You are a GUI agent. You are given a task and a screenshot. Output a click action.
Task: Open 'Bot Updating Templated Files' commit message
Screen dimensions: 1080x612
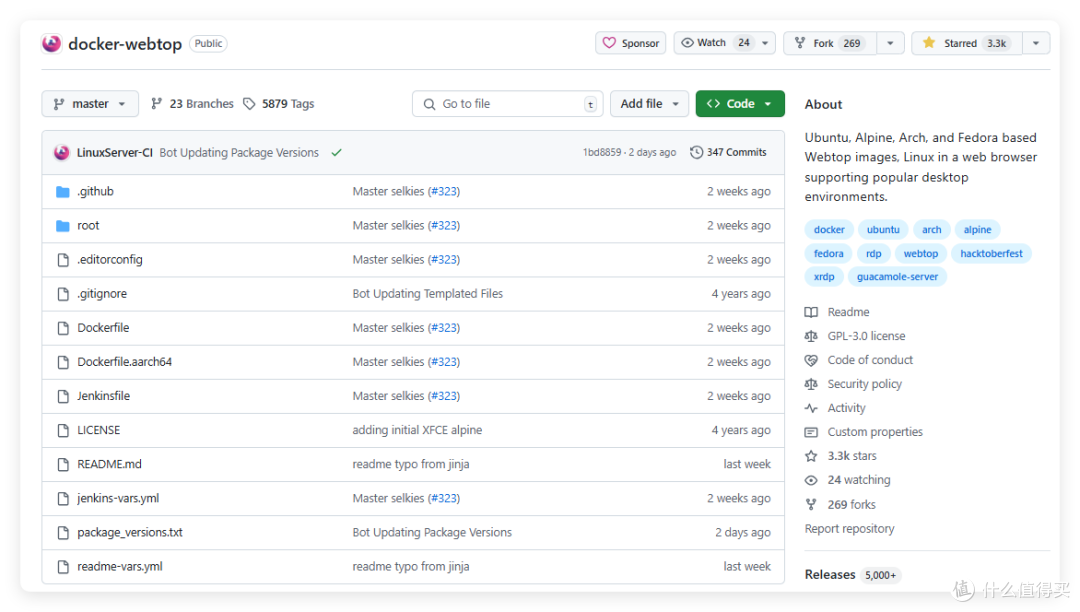(x=428, y=294)
